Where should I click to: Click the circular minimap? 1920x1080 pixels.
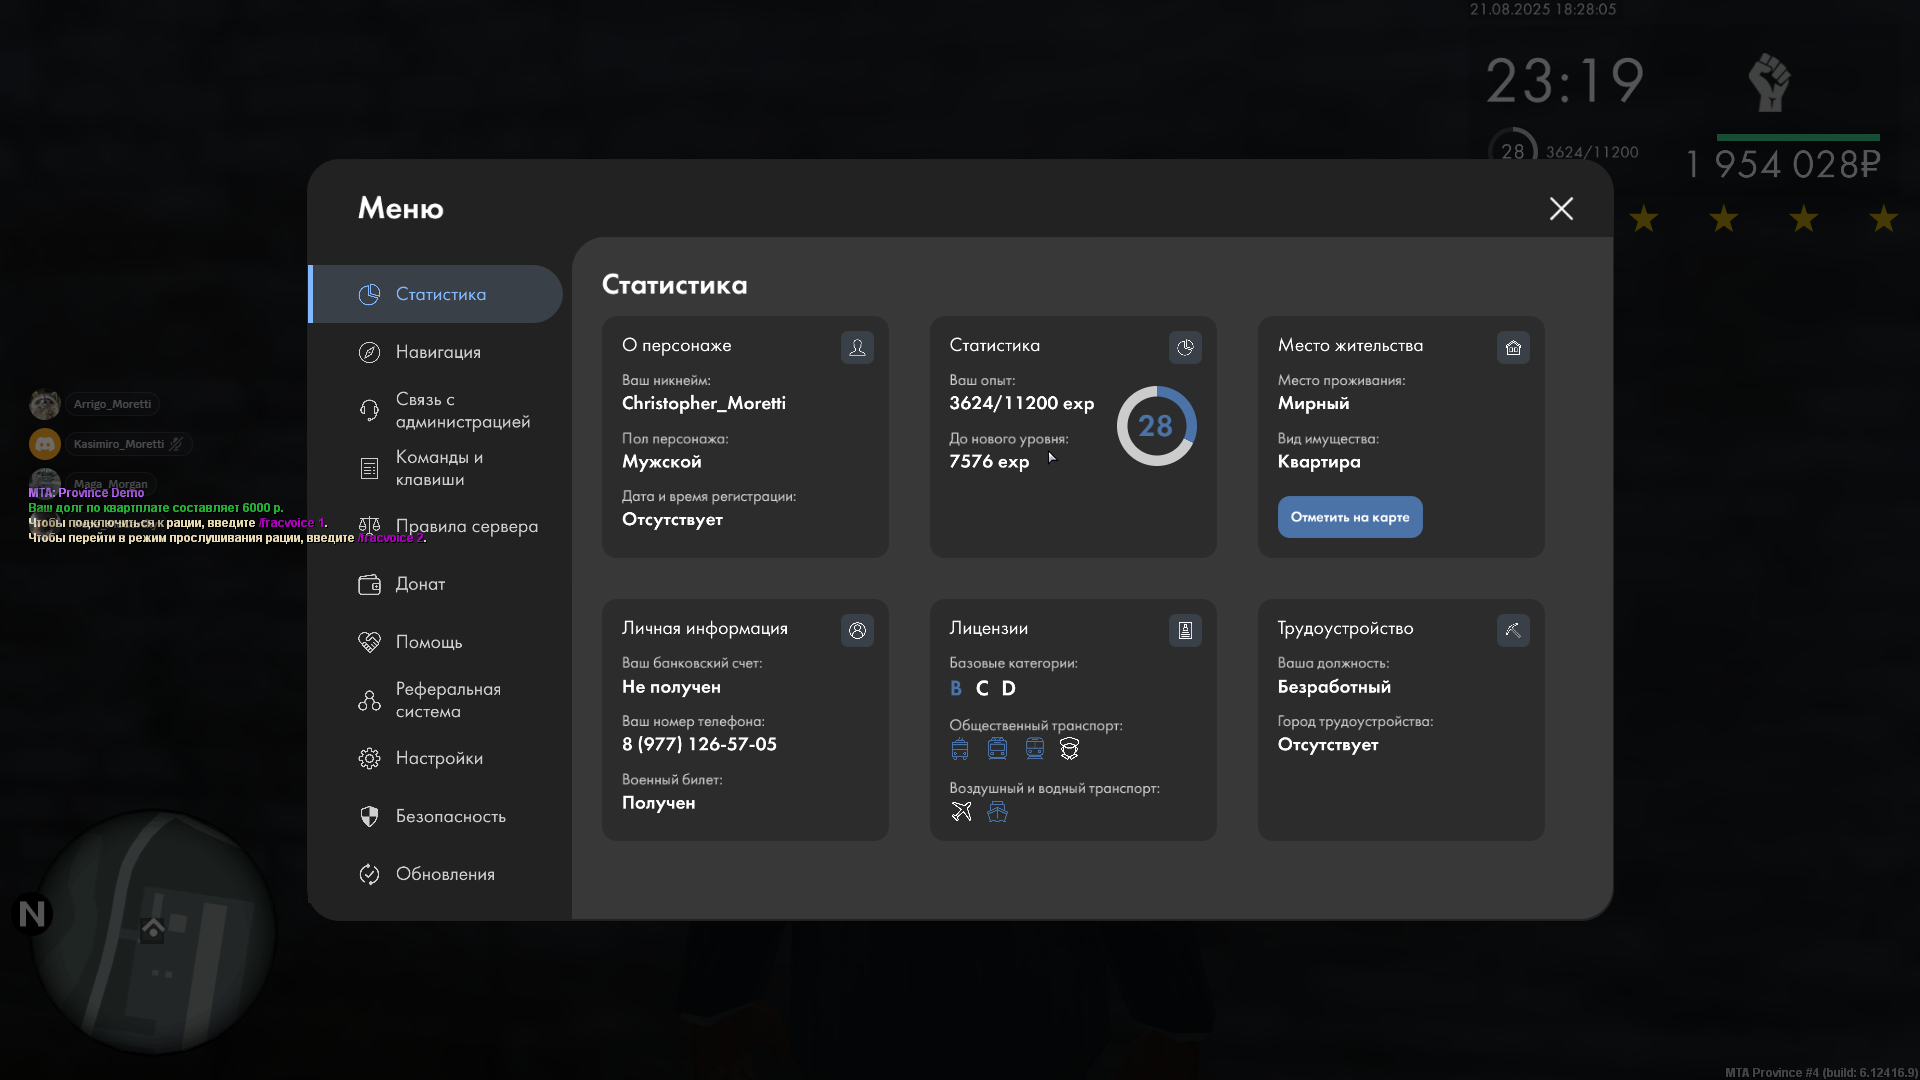[x=154, y=932]
